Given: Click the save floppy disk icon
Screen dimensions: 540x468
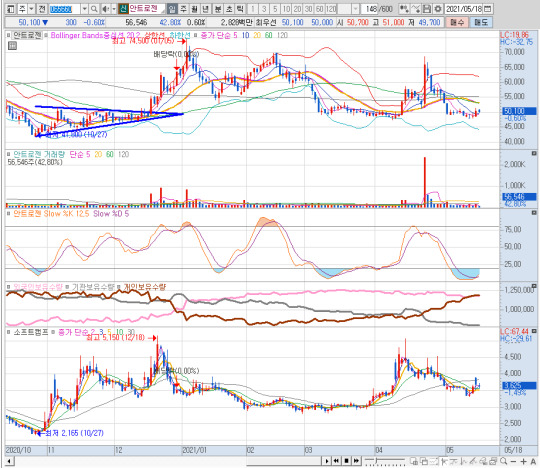Looking at the screenshot, I should click(427, 9).
